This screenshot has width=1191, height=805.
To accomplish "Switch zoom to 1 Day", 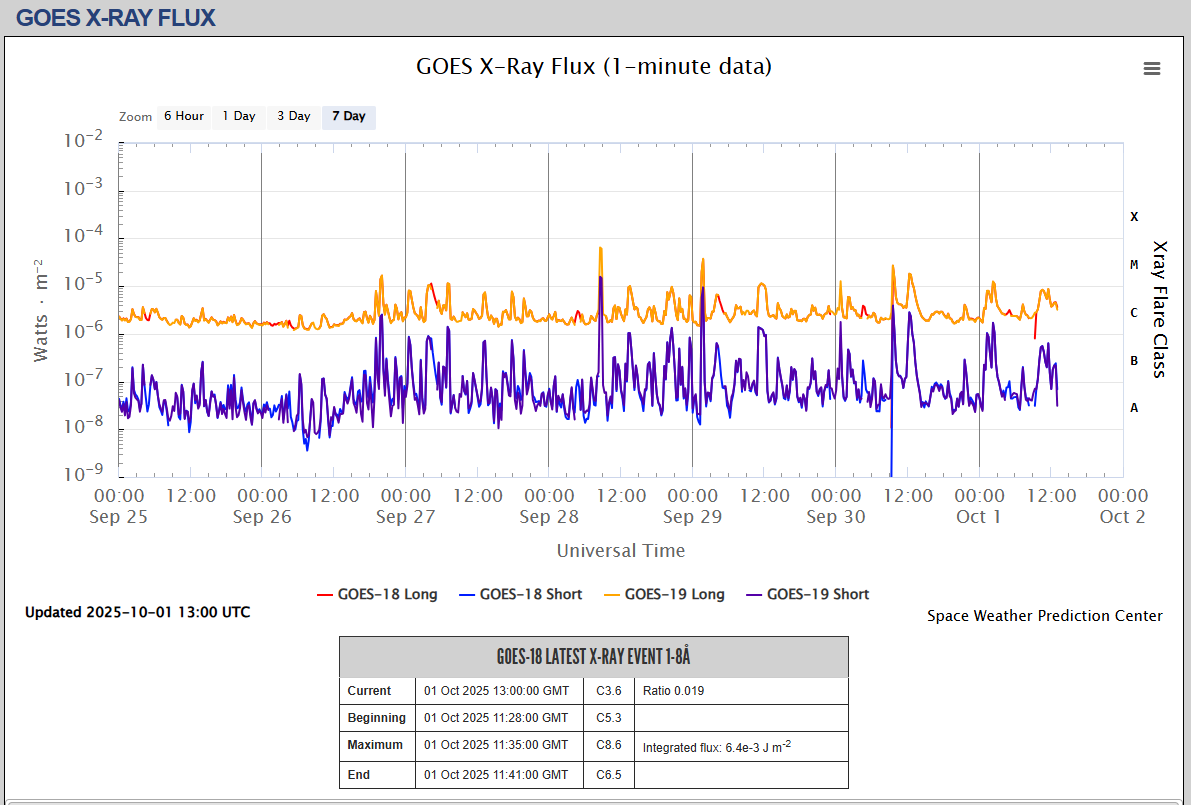I will (239, 116).
